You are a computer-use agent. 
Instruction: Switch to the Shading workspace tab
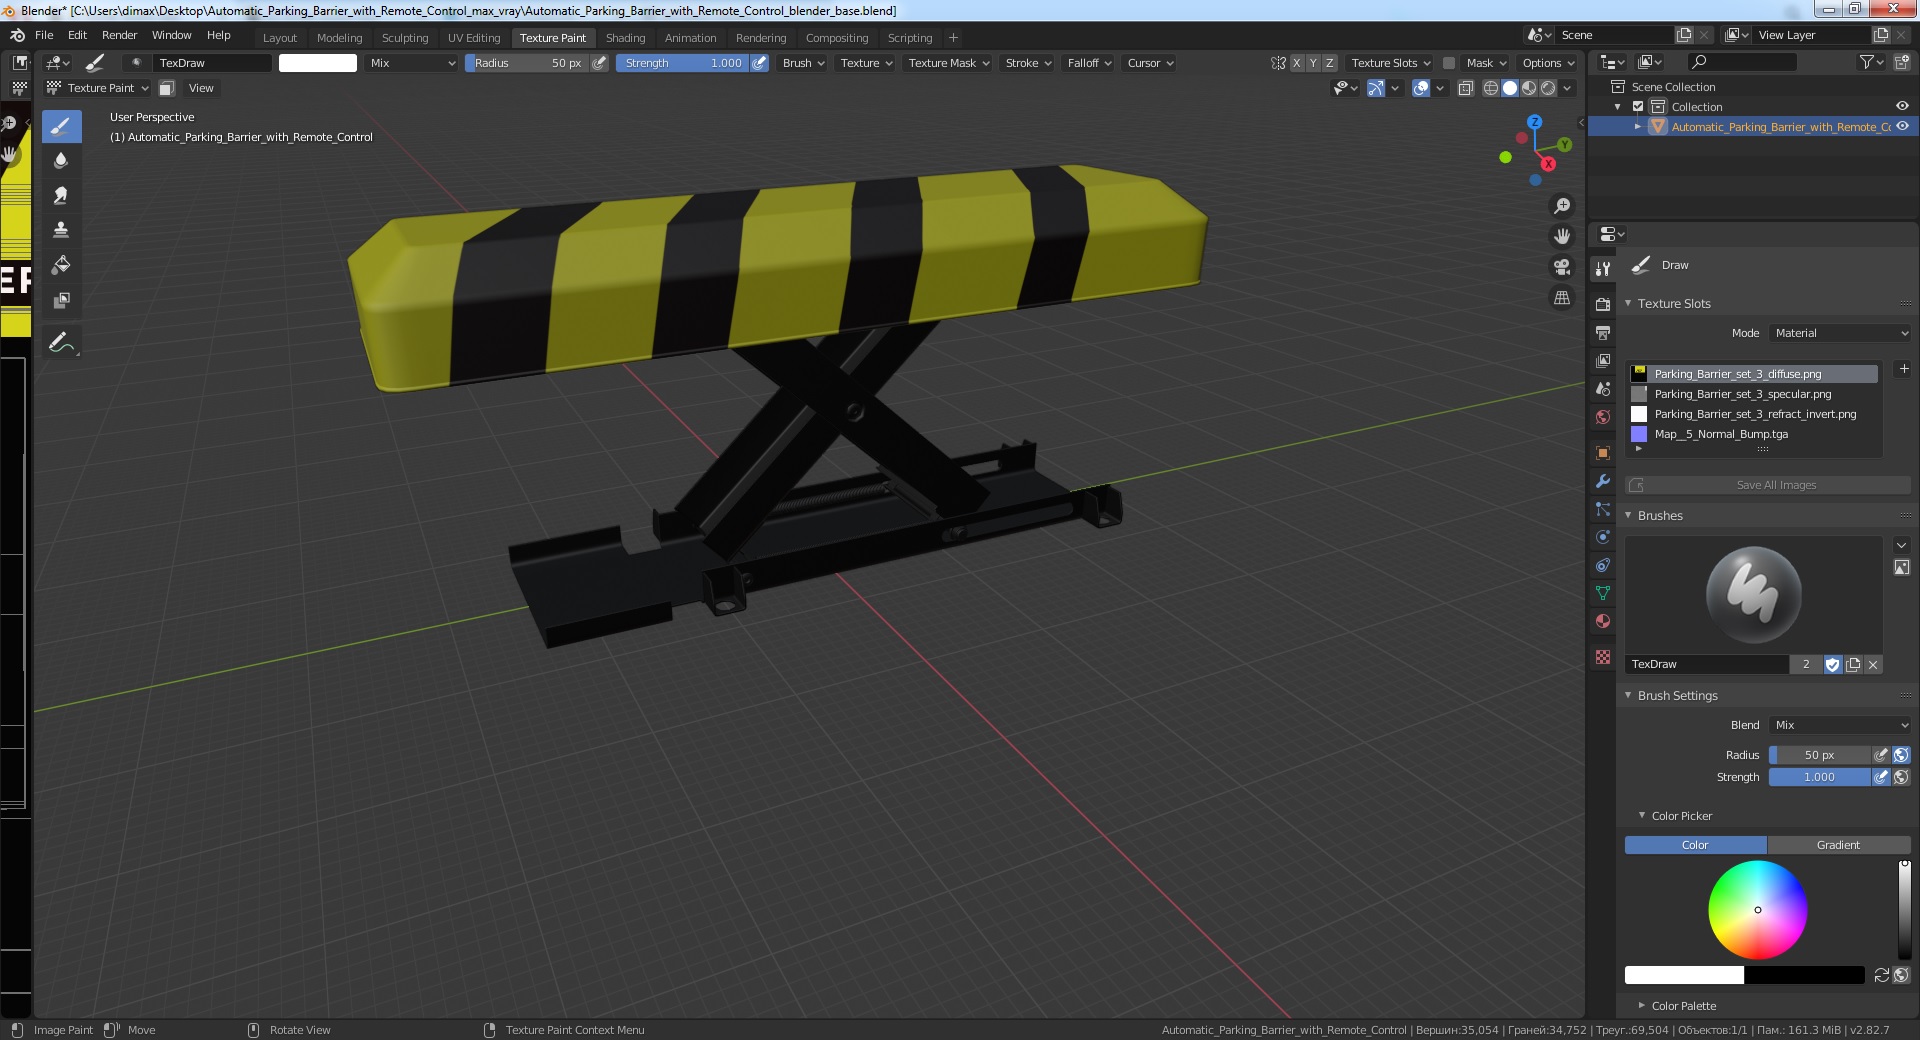click(x=626, y=38)
